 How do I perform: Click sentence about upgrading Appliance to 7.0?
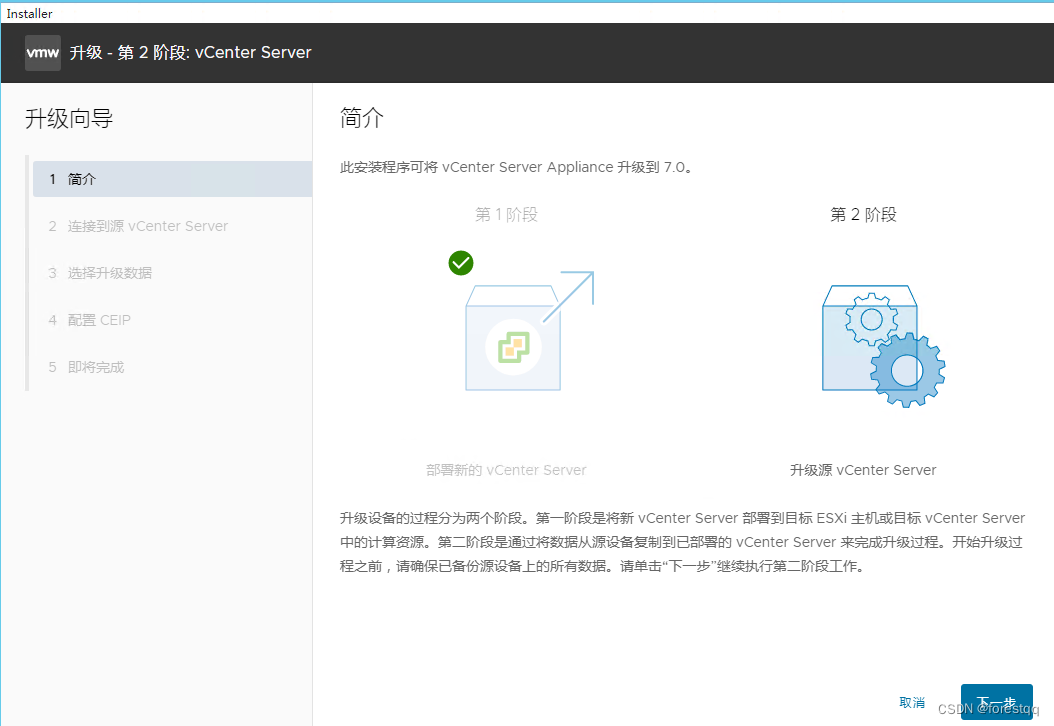(516, 167)
